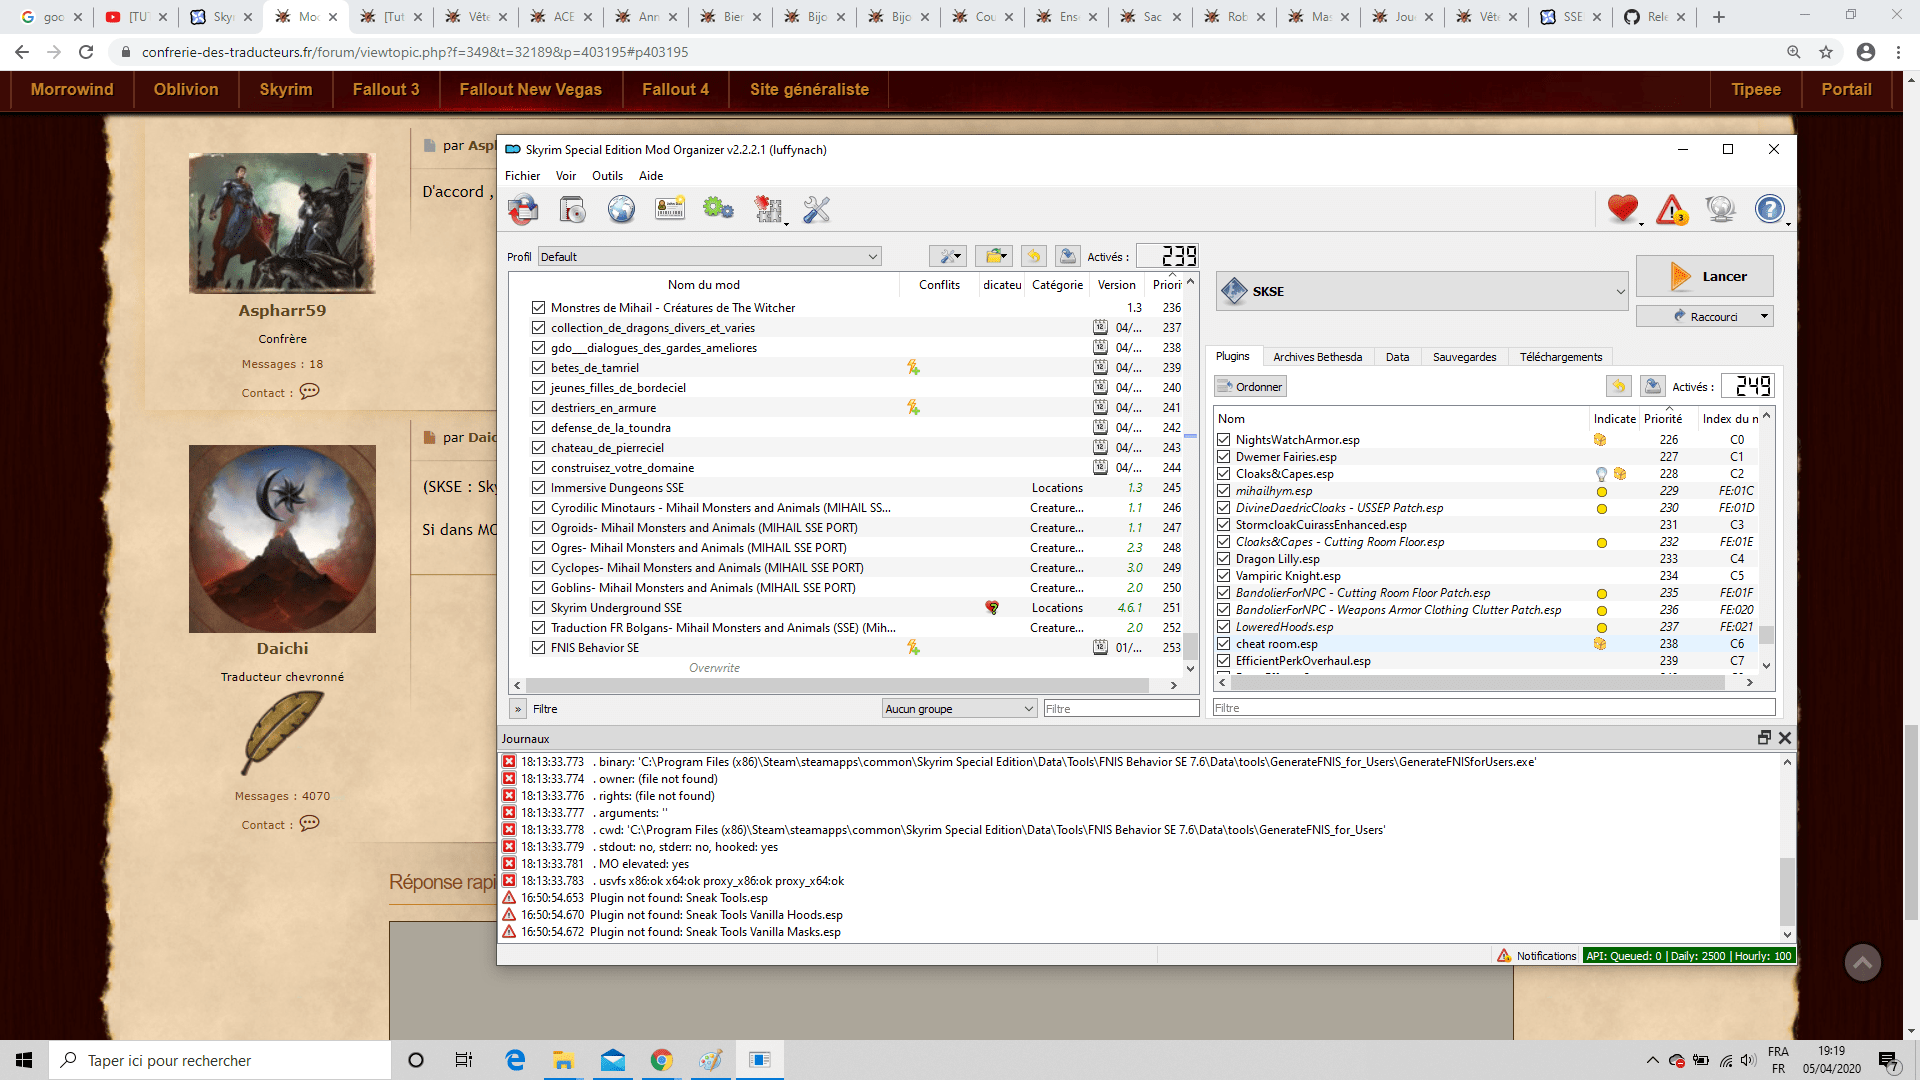1920x1080 pixels.
Task: Click conflict flag icon for betes_de_tamriel
Action: (913, 368)
